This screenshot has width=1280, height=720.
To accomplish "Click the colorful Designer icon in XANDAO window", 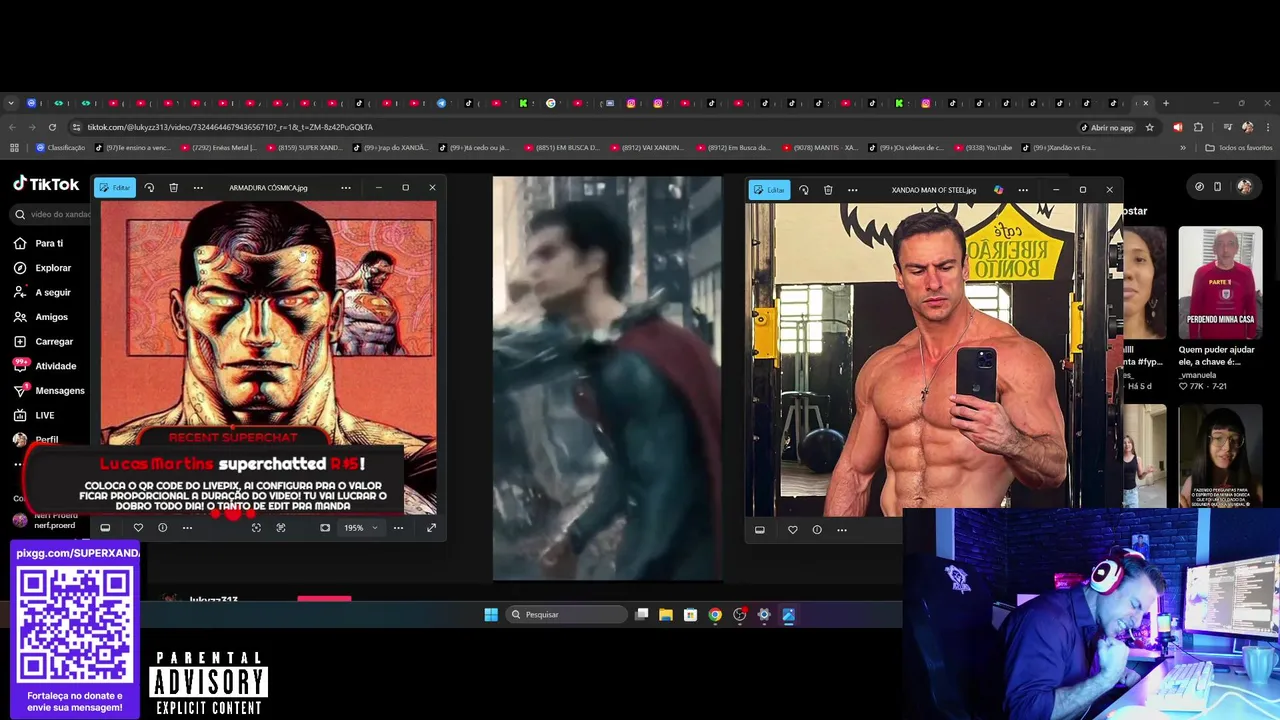I will tap(998, 189).
